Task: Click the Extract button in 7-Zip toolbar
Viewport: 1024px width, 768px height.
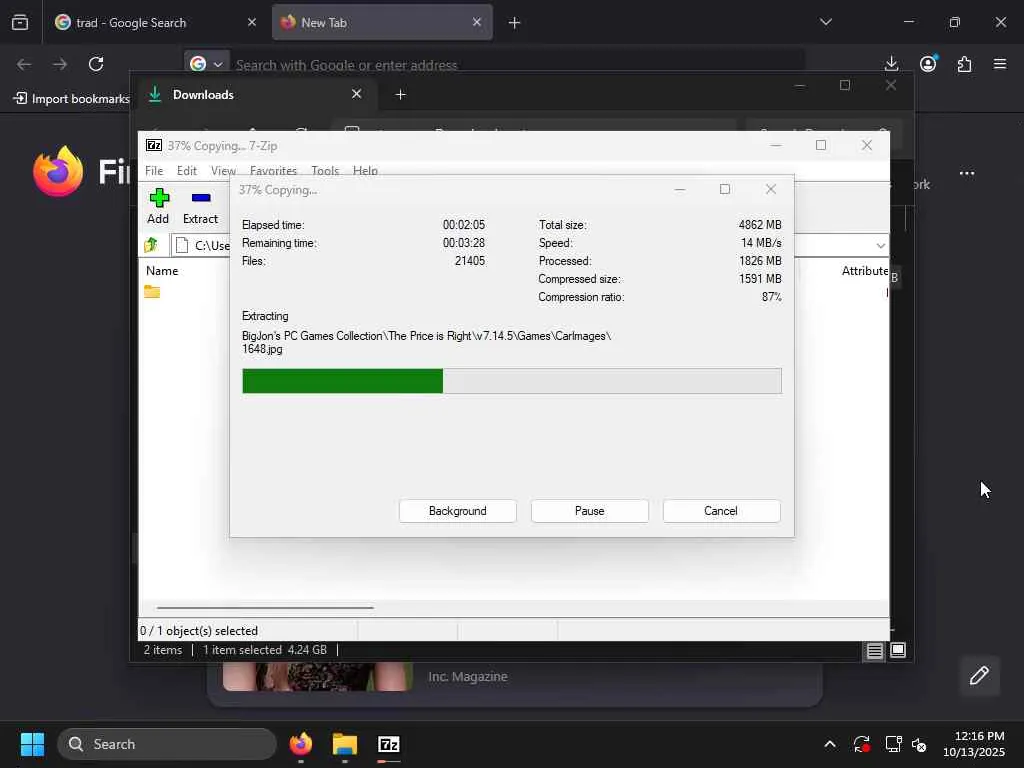Action: point(200,206)
